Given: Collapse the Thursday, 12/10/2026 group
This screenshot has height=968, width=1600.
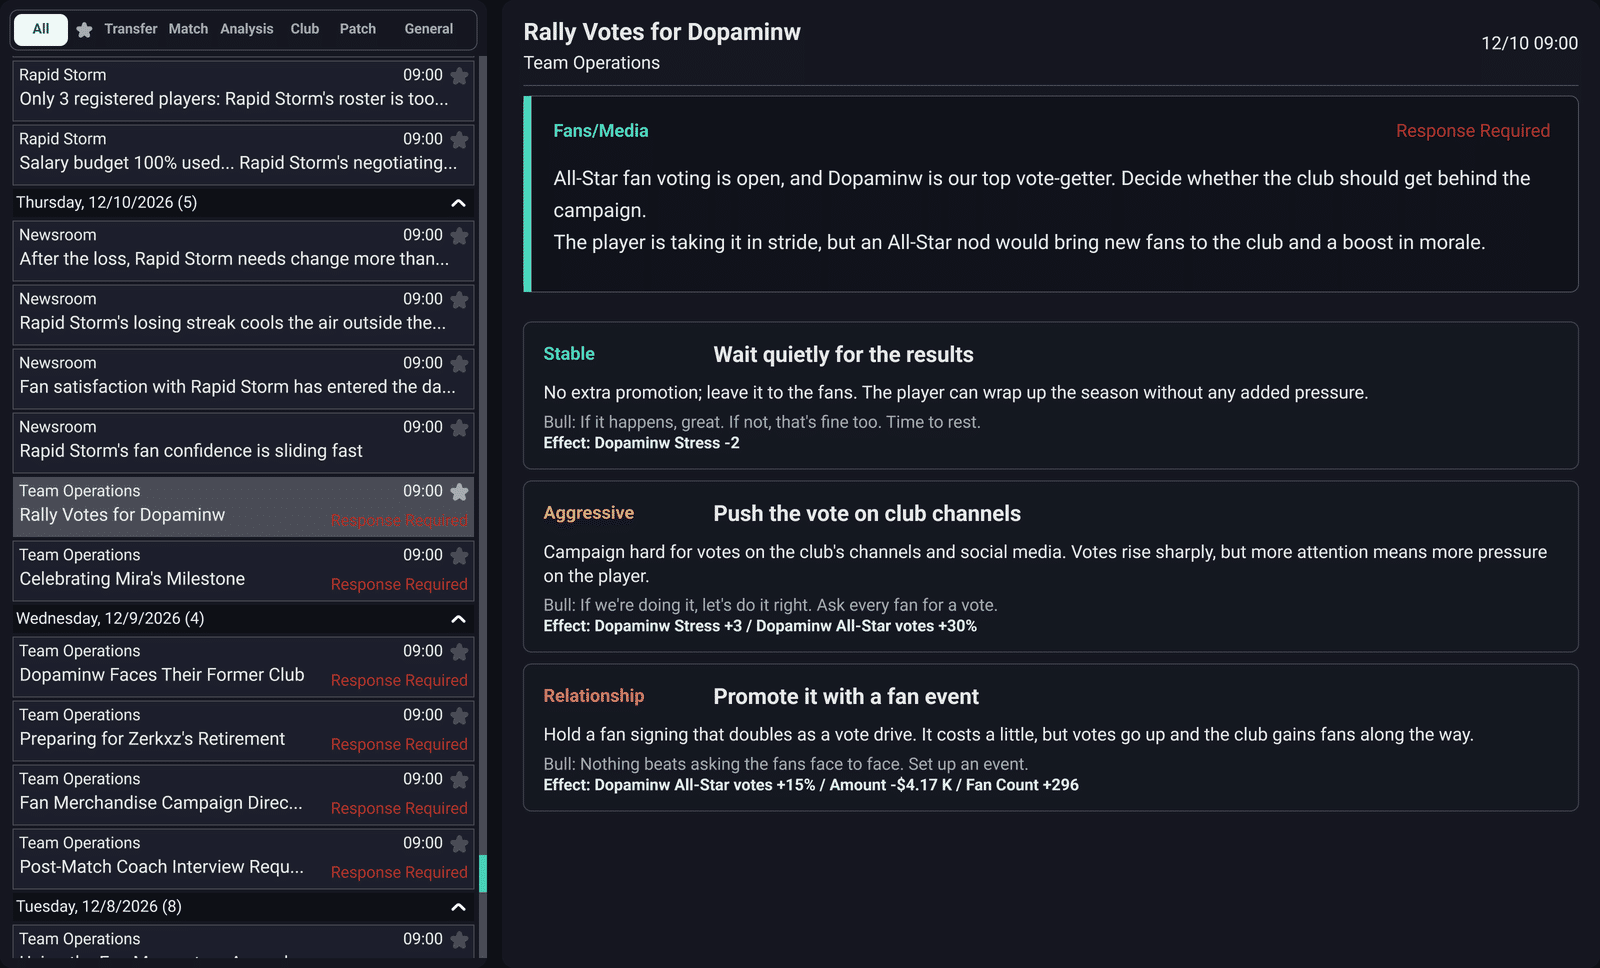Looking at the screenshot, I should tap(458, 203).
